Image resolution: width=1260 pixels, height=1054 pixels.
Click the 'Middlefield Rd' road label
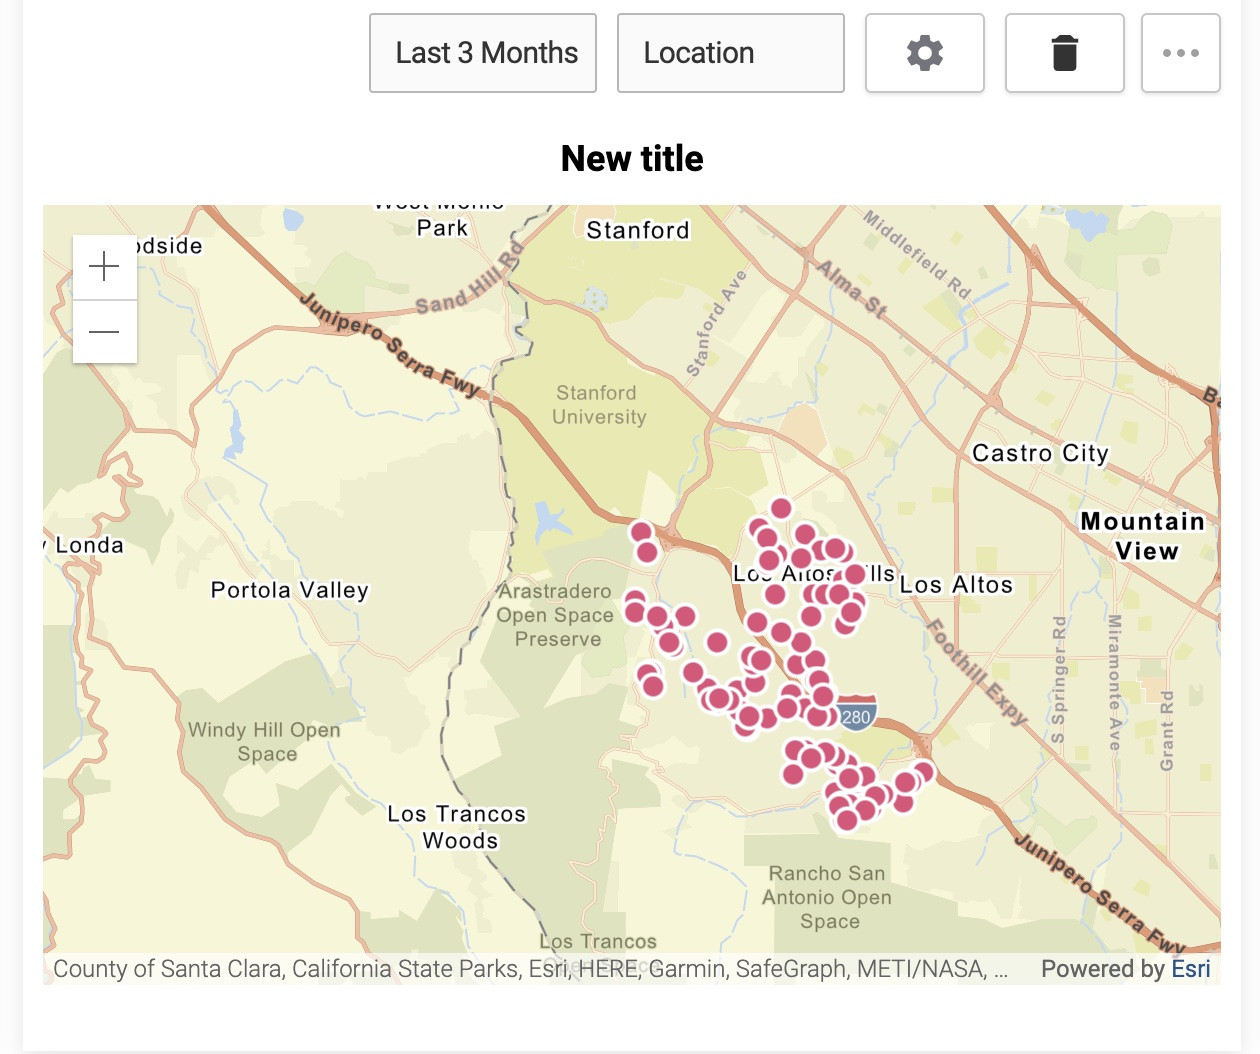(917, 254)
